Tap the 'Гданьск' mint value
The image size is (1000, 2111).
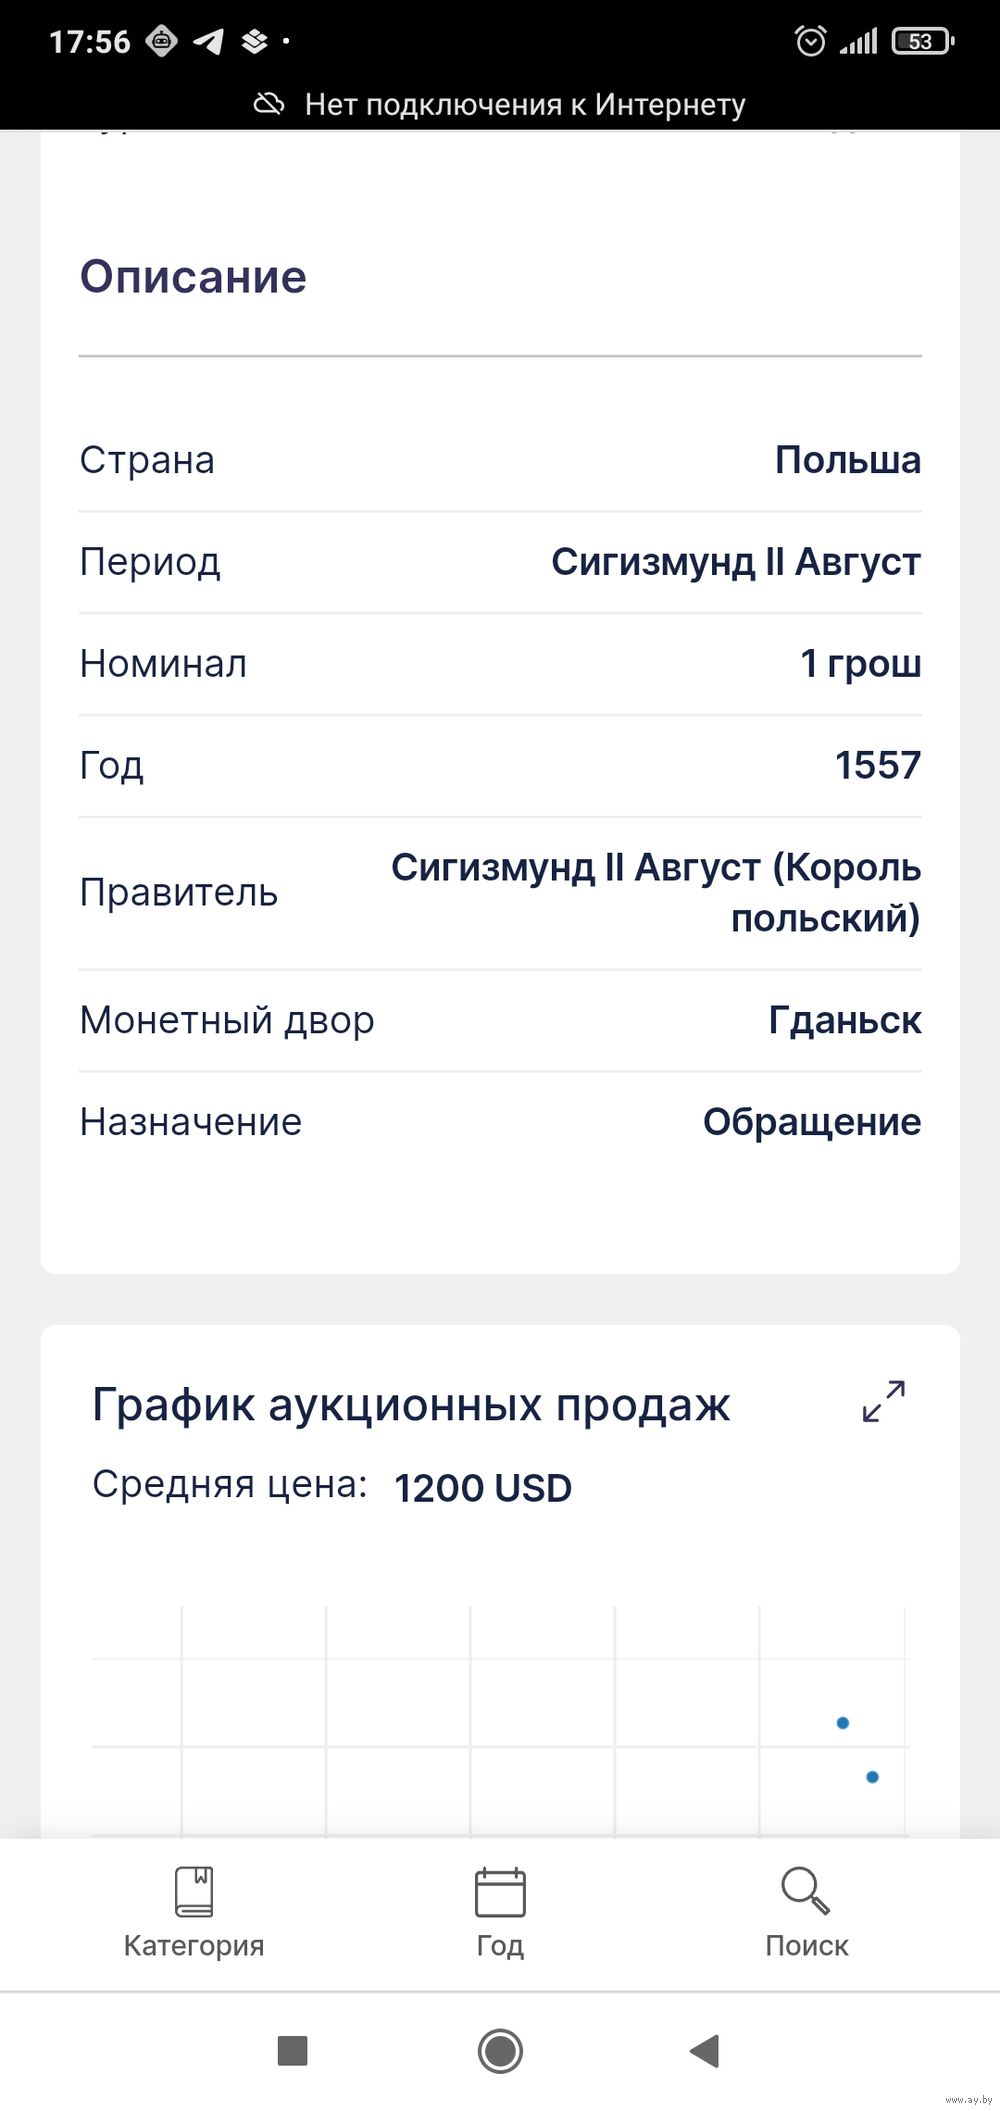[845, 1020]
